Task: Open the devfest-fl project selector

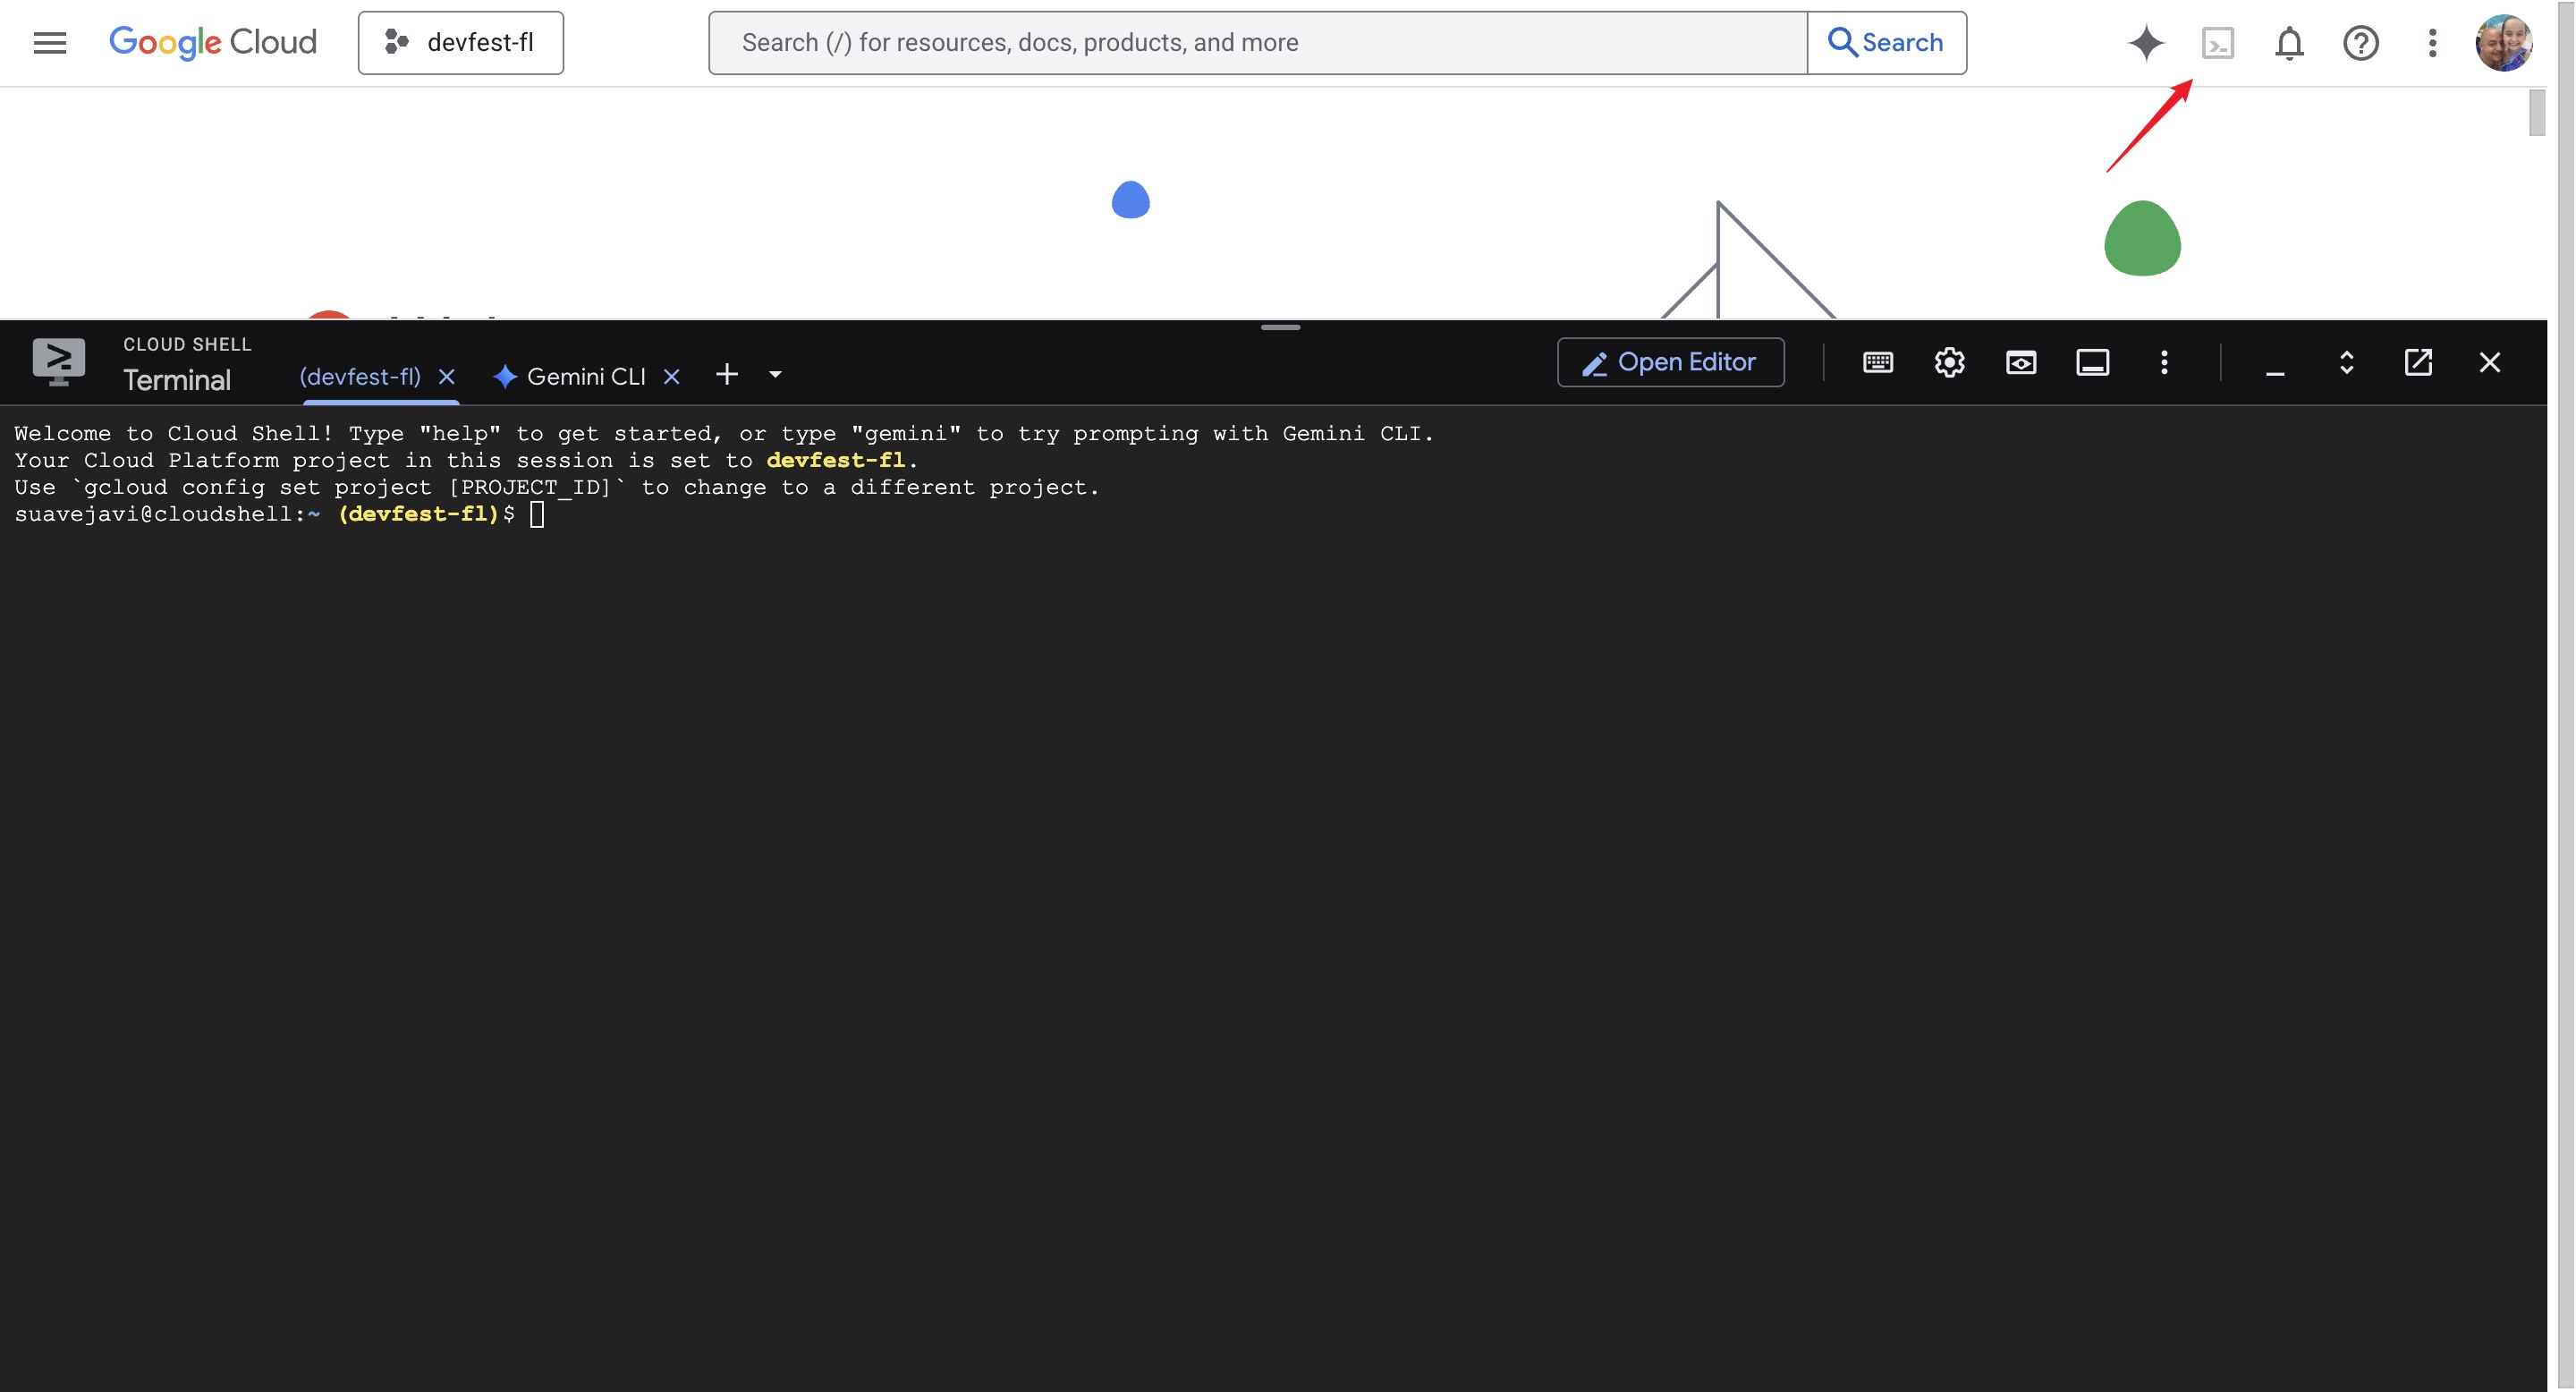Action: (461, 43)
